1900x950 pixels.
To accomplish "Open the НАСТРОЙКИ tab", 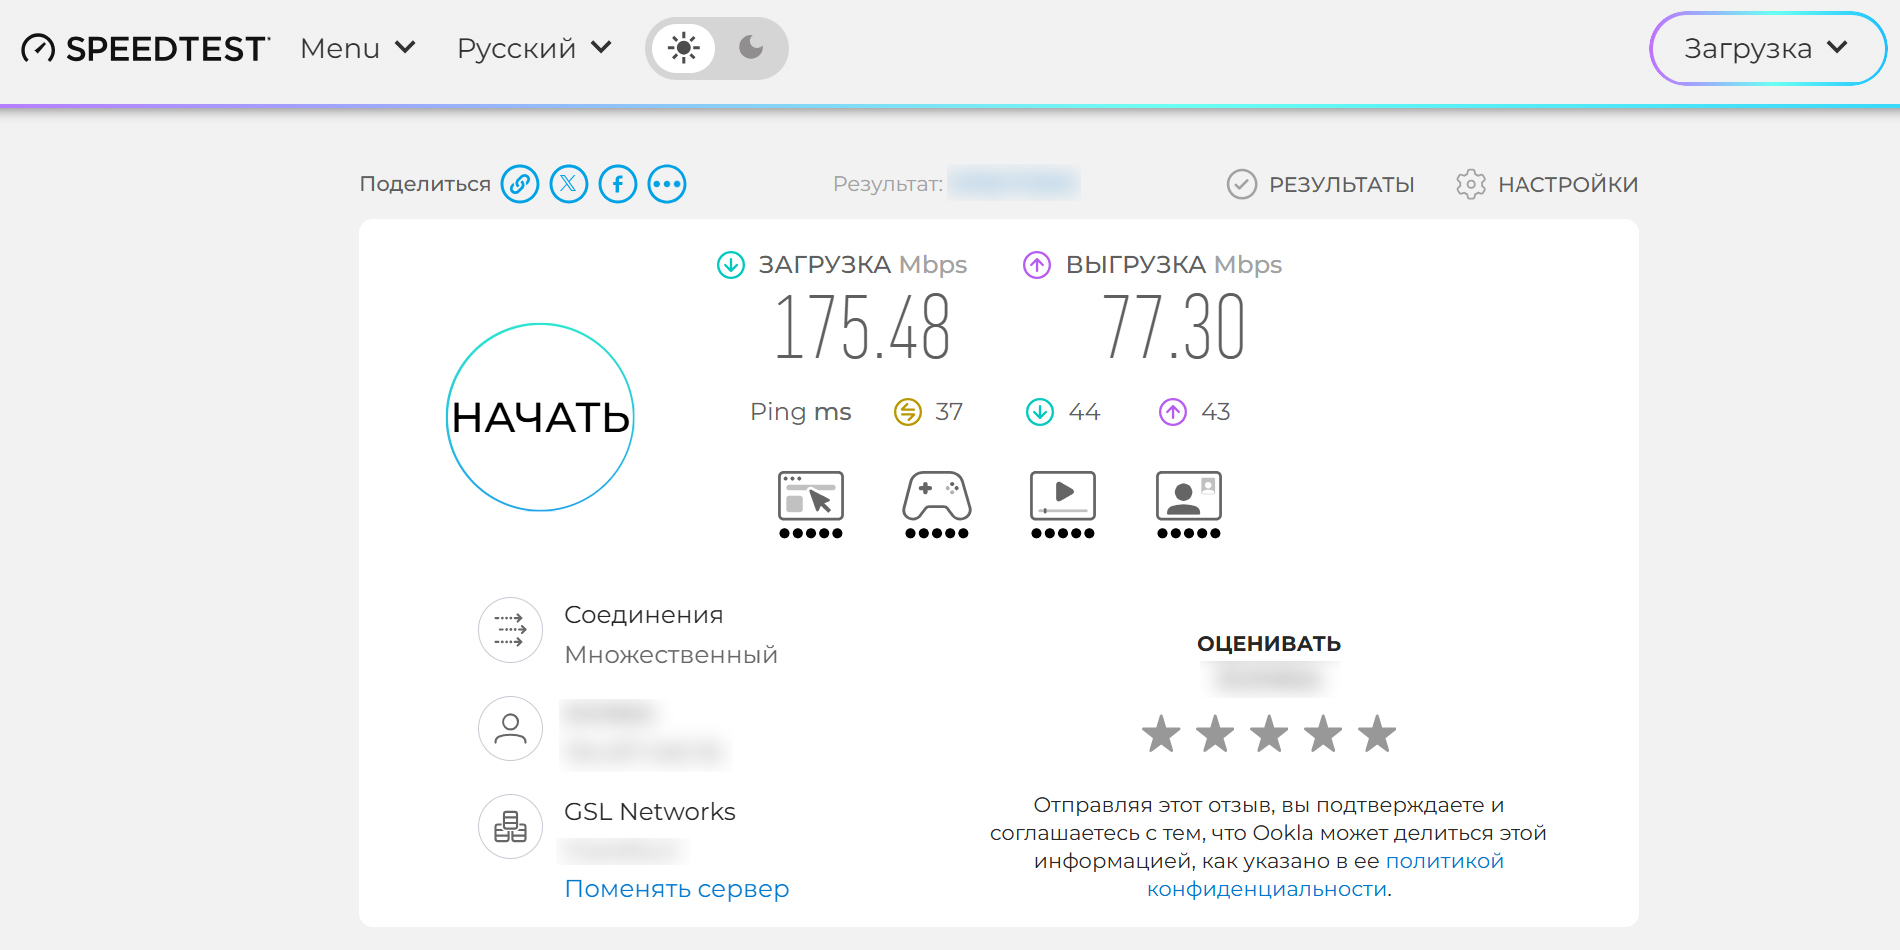I will point(1547,184).
